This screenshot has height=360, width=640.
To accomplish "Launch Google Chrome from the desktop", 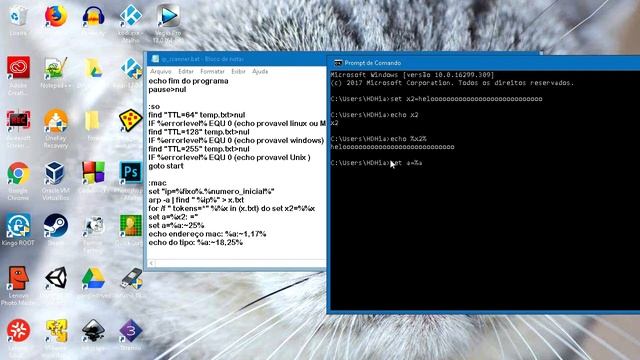I will coord(18,173).
